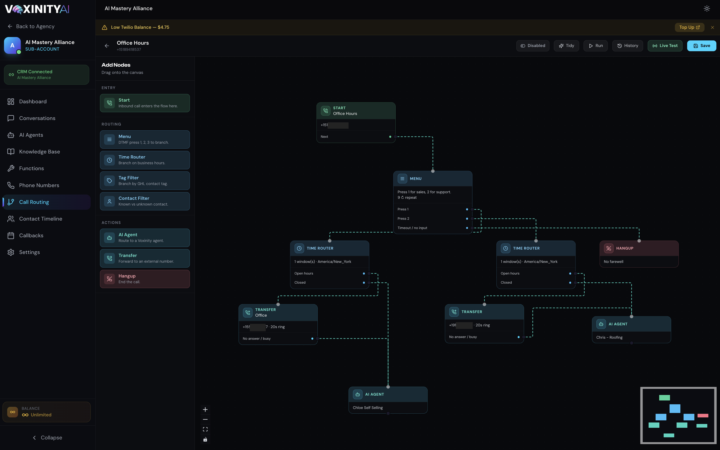Screen dimensions: 720x450
Task: Save the call flow
Action: click(701, 46)
